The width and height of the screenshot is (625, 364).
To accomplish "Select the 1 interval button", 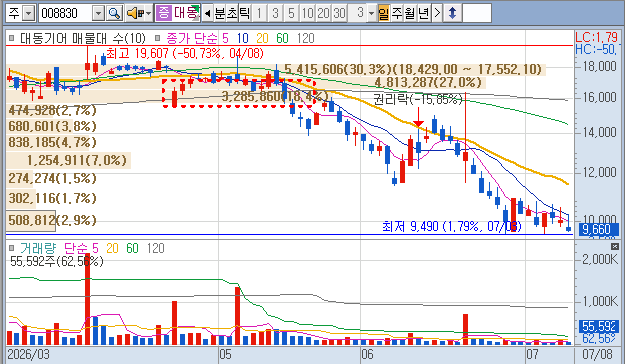I will pos(259,13).
